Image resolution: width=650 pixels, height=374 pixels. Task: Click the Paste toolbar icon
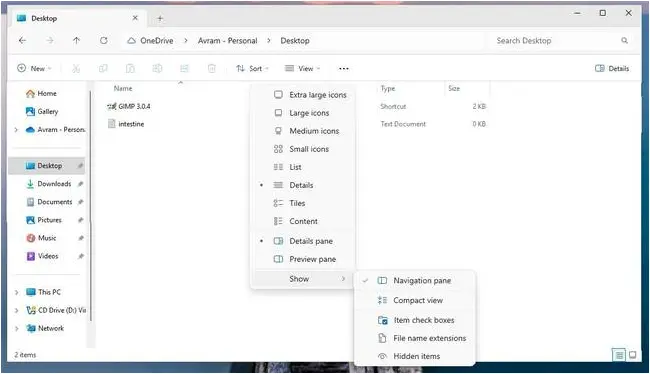pyautogui.click(x=130, y=68)
